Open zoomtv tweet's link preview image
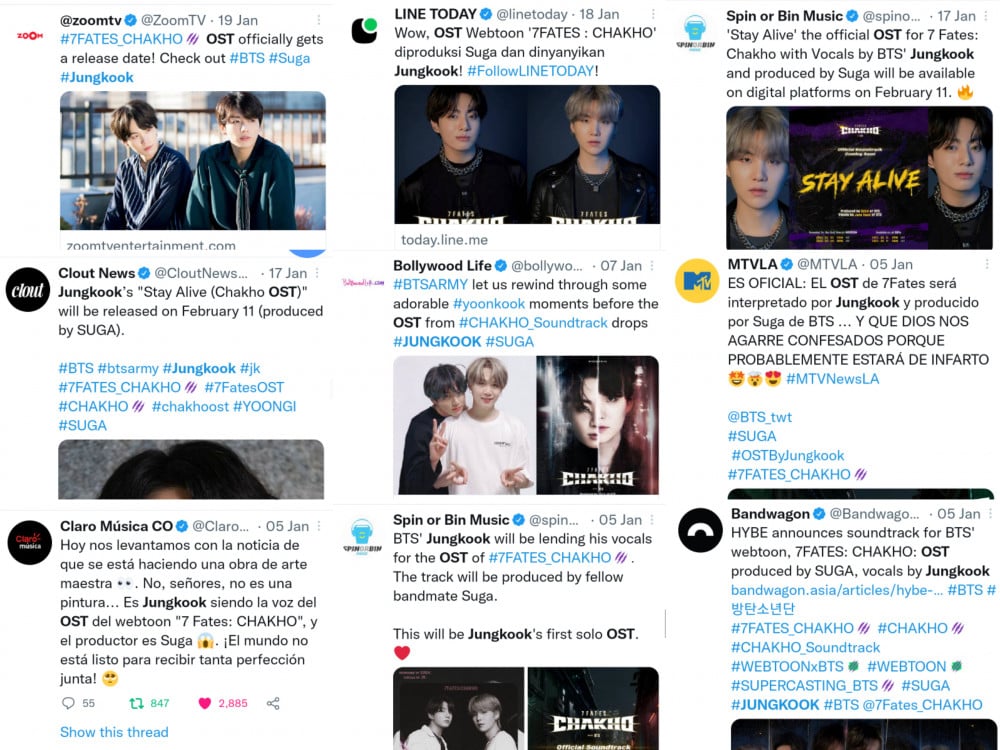This screenshot has height=750, width=1000. [193, 161]
